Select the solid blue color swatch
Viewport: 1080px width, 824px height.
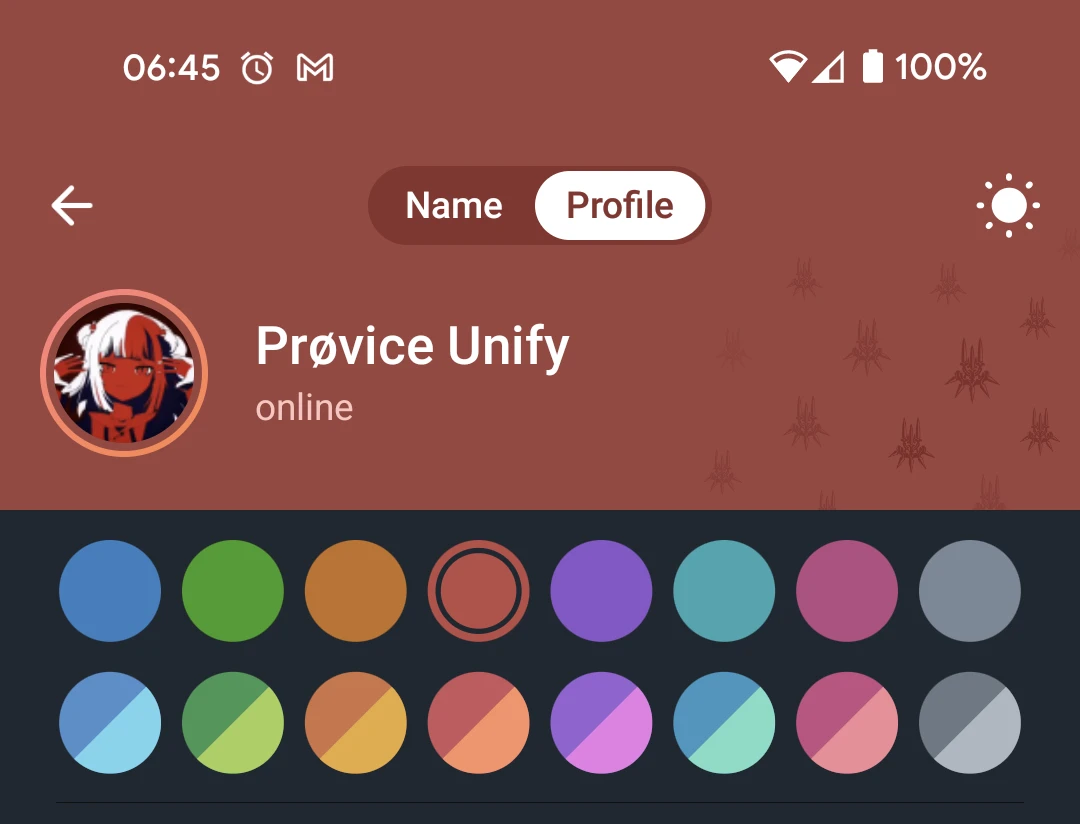click(x=110, y=591)
